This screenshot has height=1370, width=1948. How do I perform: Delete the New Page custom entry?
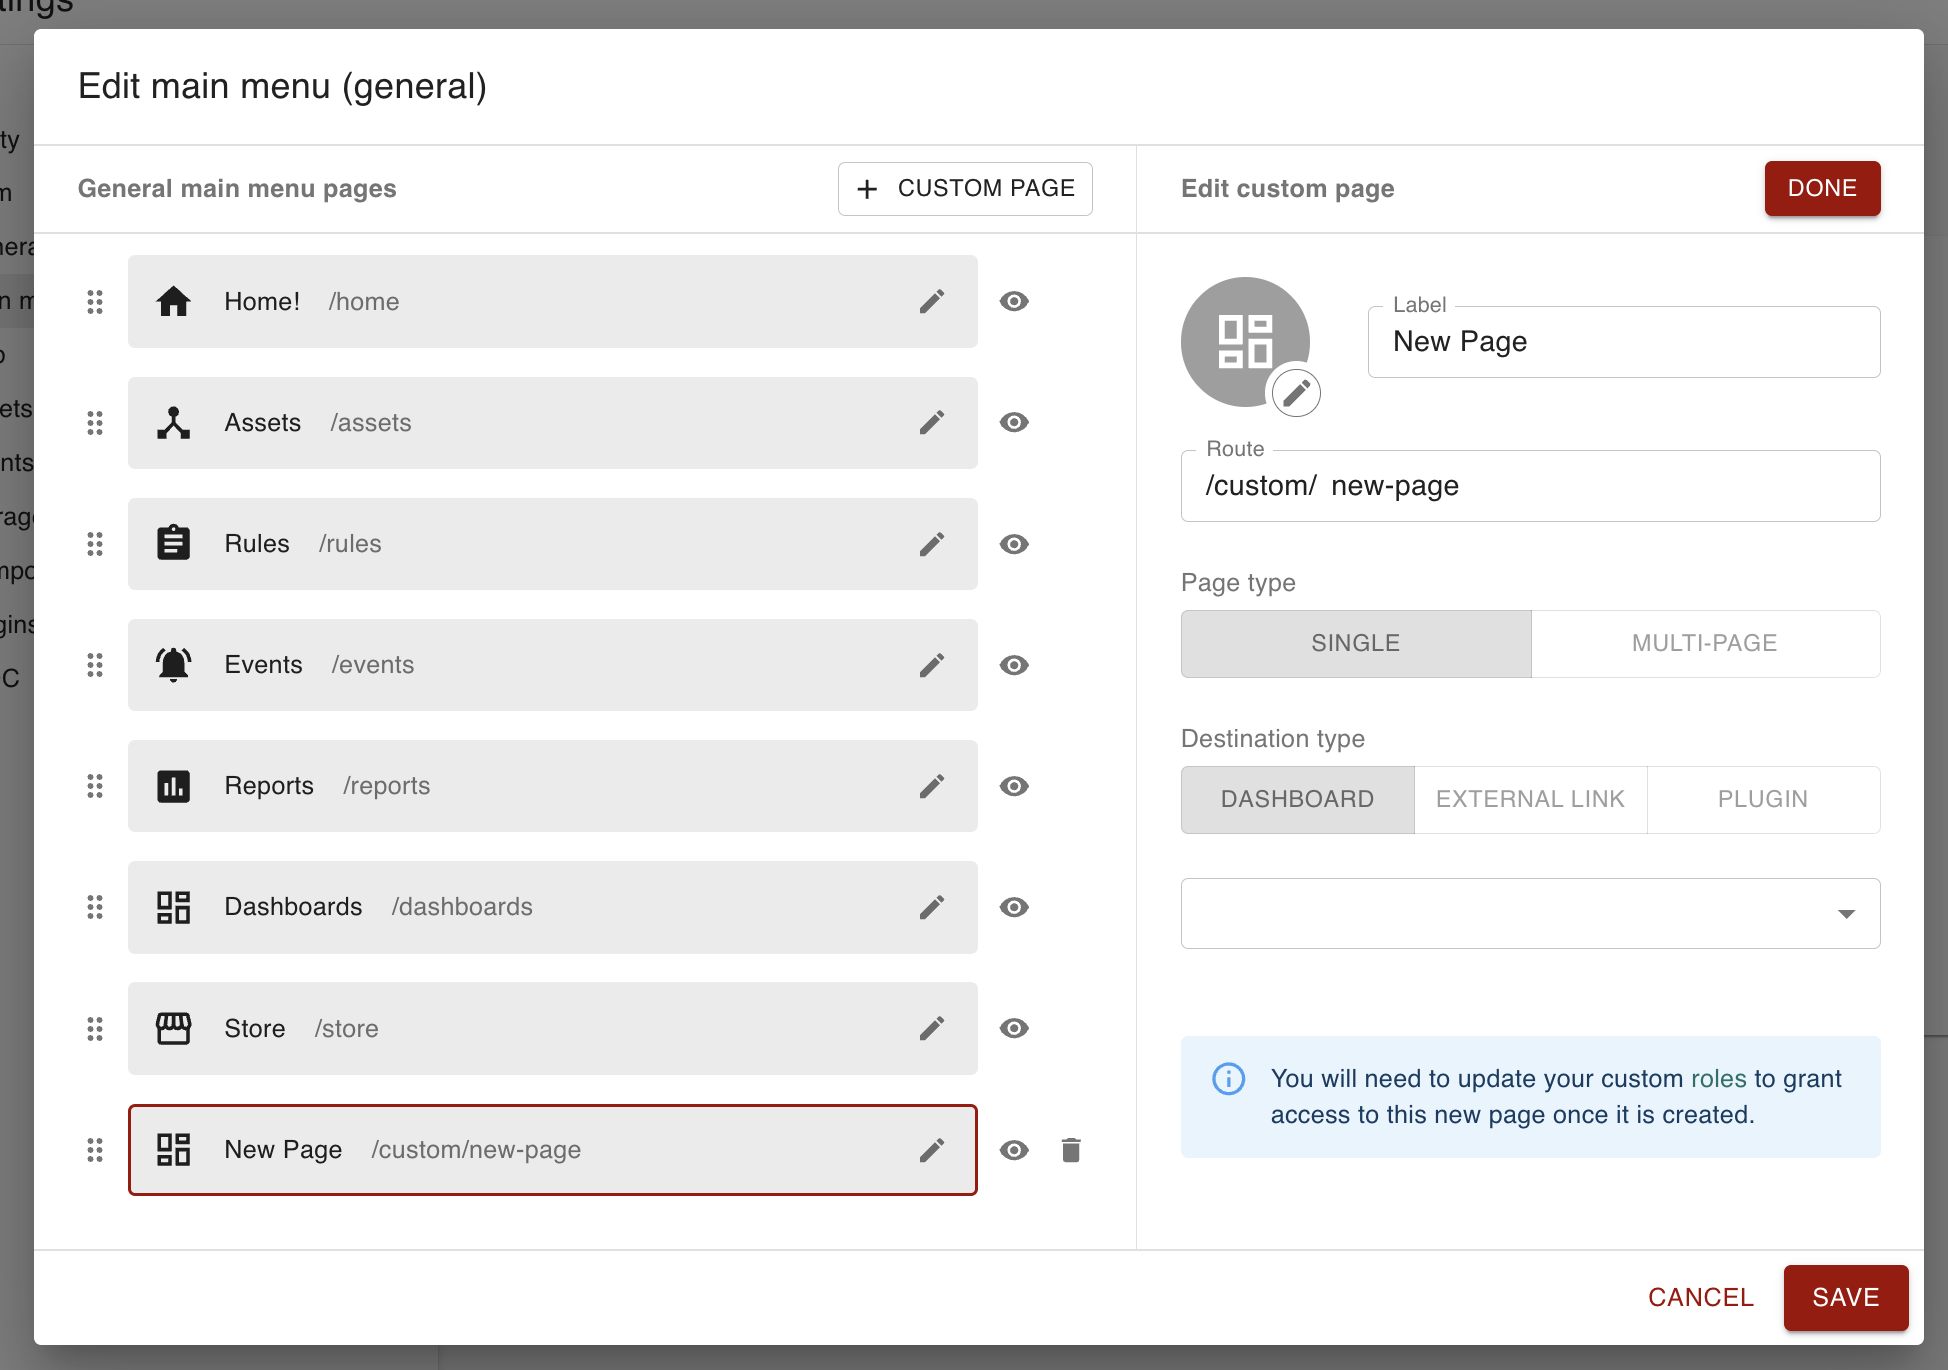point(1071,1150)
